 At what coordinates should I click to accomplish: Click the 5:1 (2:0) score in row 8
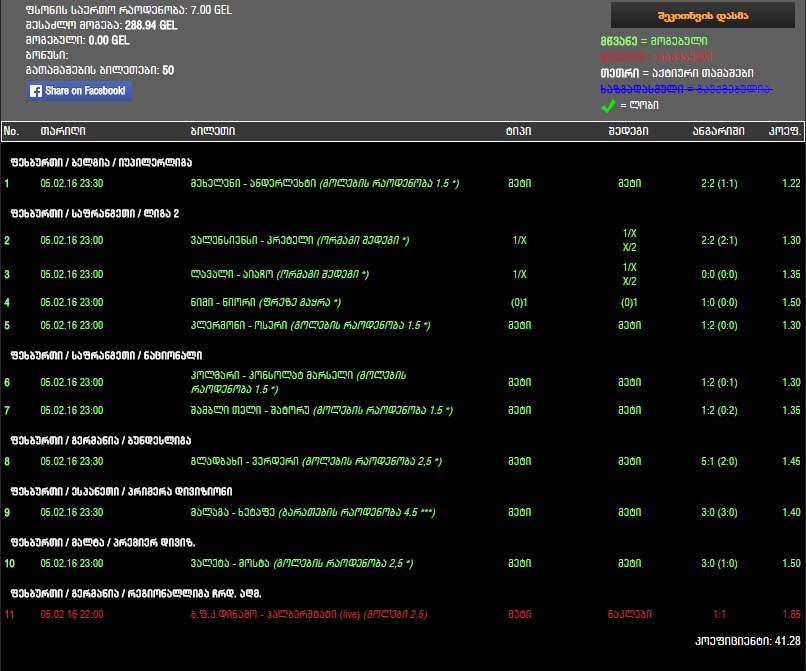pyautogui.click(x=720, y=462)
